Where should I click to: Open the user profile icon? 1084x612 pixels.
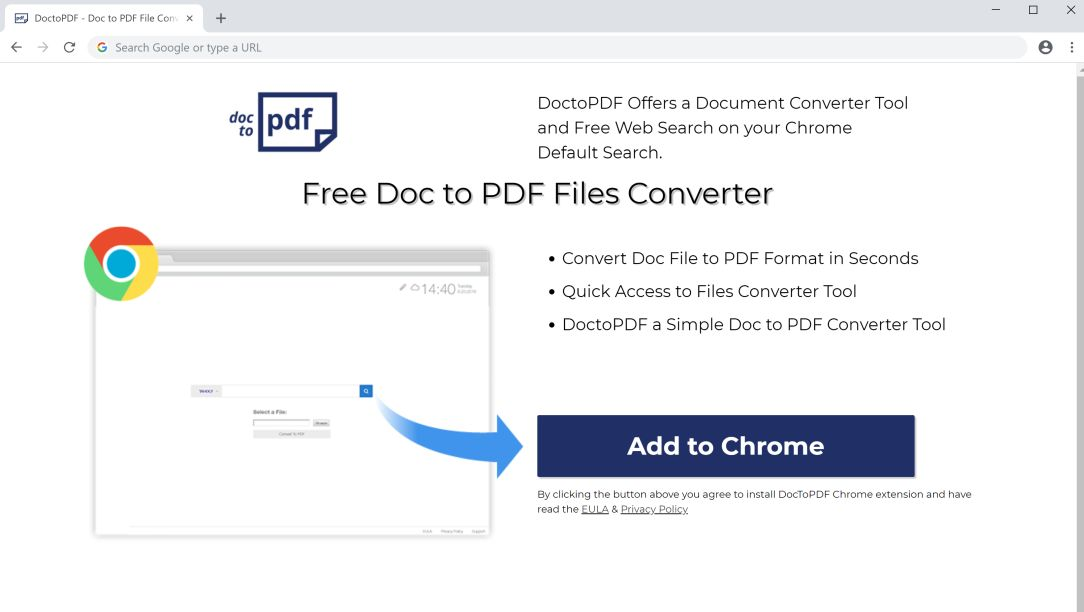(x=1045, y=47)
